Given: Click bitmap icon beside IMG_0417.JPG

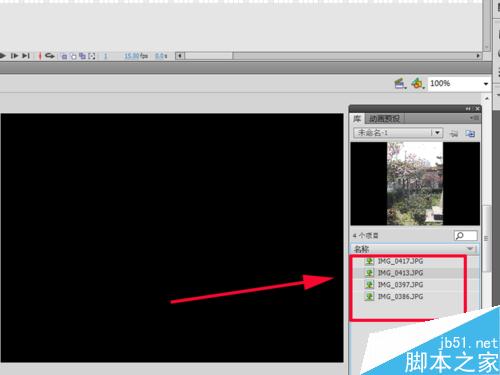Looking at the screenshot, I should coord(369,261).
